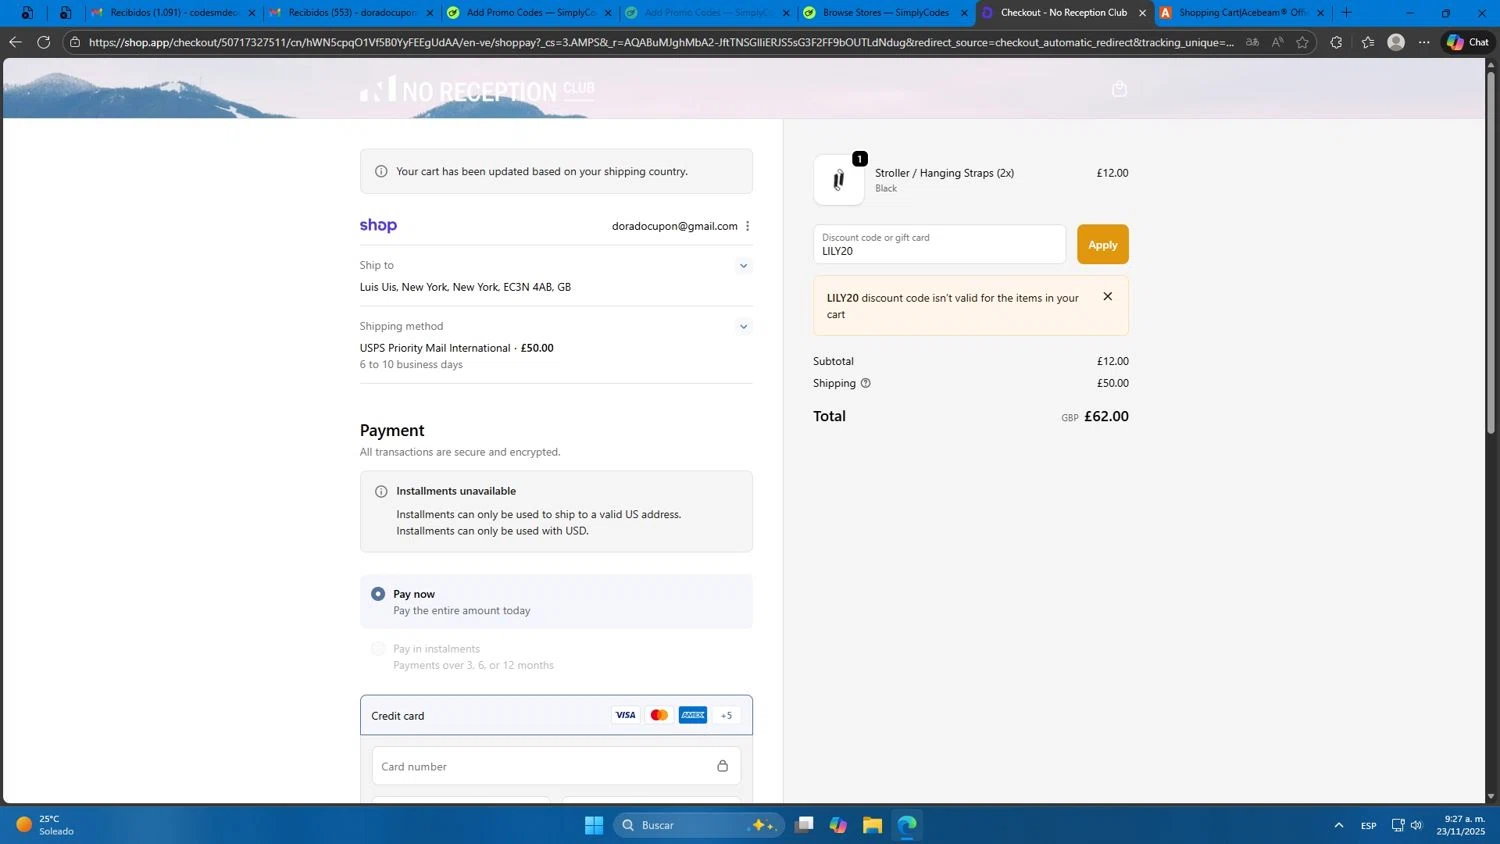Open browser settings and more menu
This screenshot has width=1500, height=844.
click(x=1424, y=42)
